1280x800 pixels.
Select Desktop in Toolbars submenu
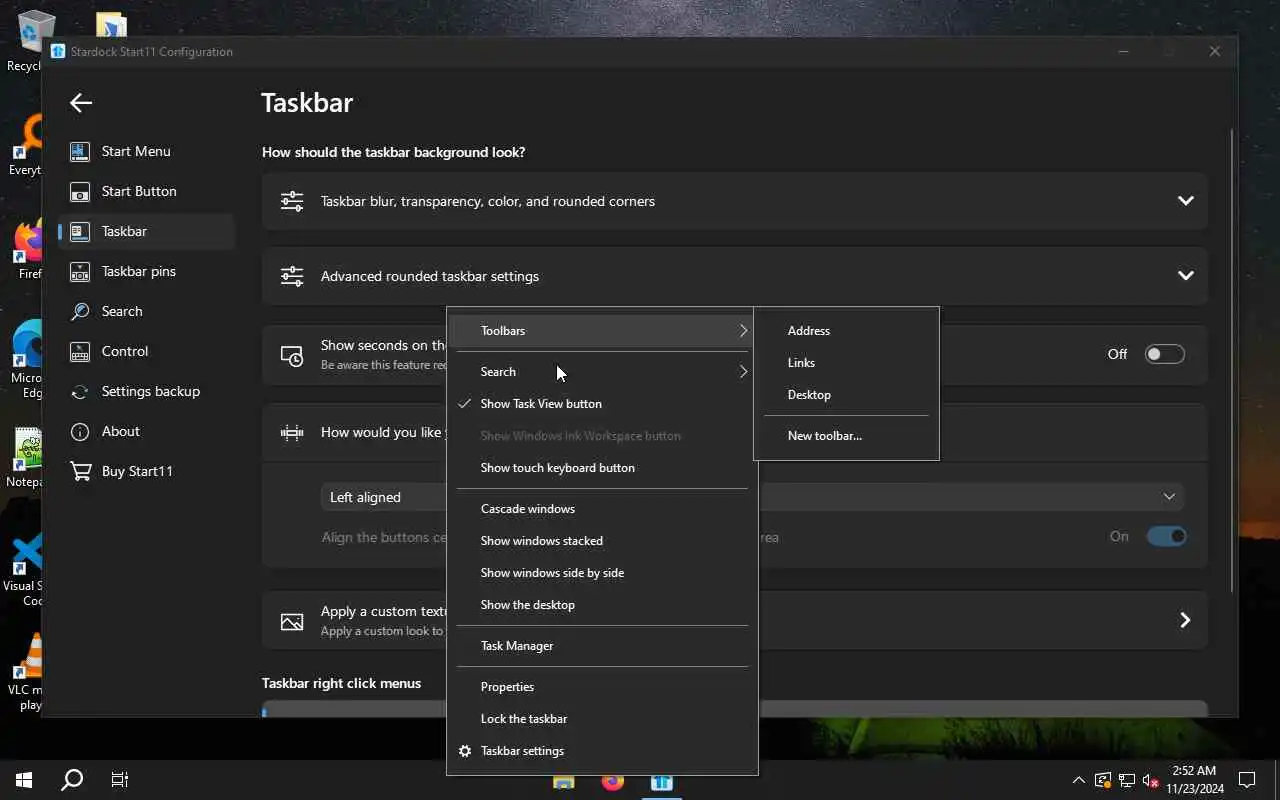pyautogui.click(x=846, y=395)
